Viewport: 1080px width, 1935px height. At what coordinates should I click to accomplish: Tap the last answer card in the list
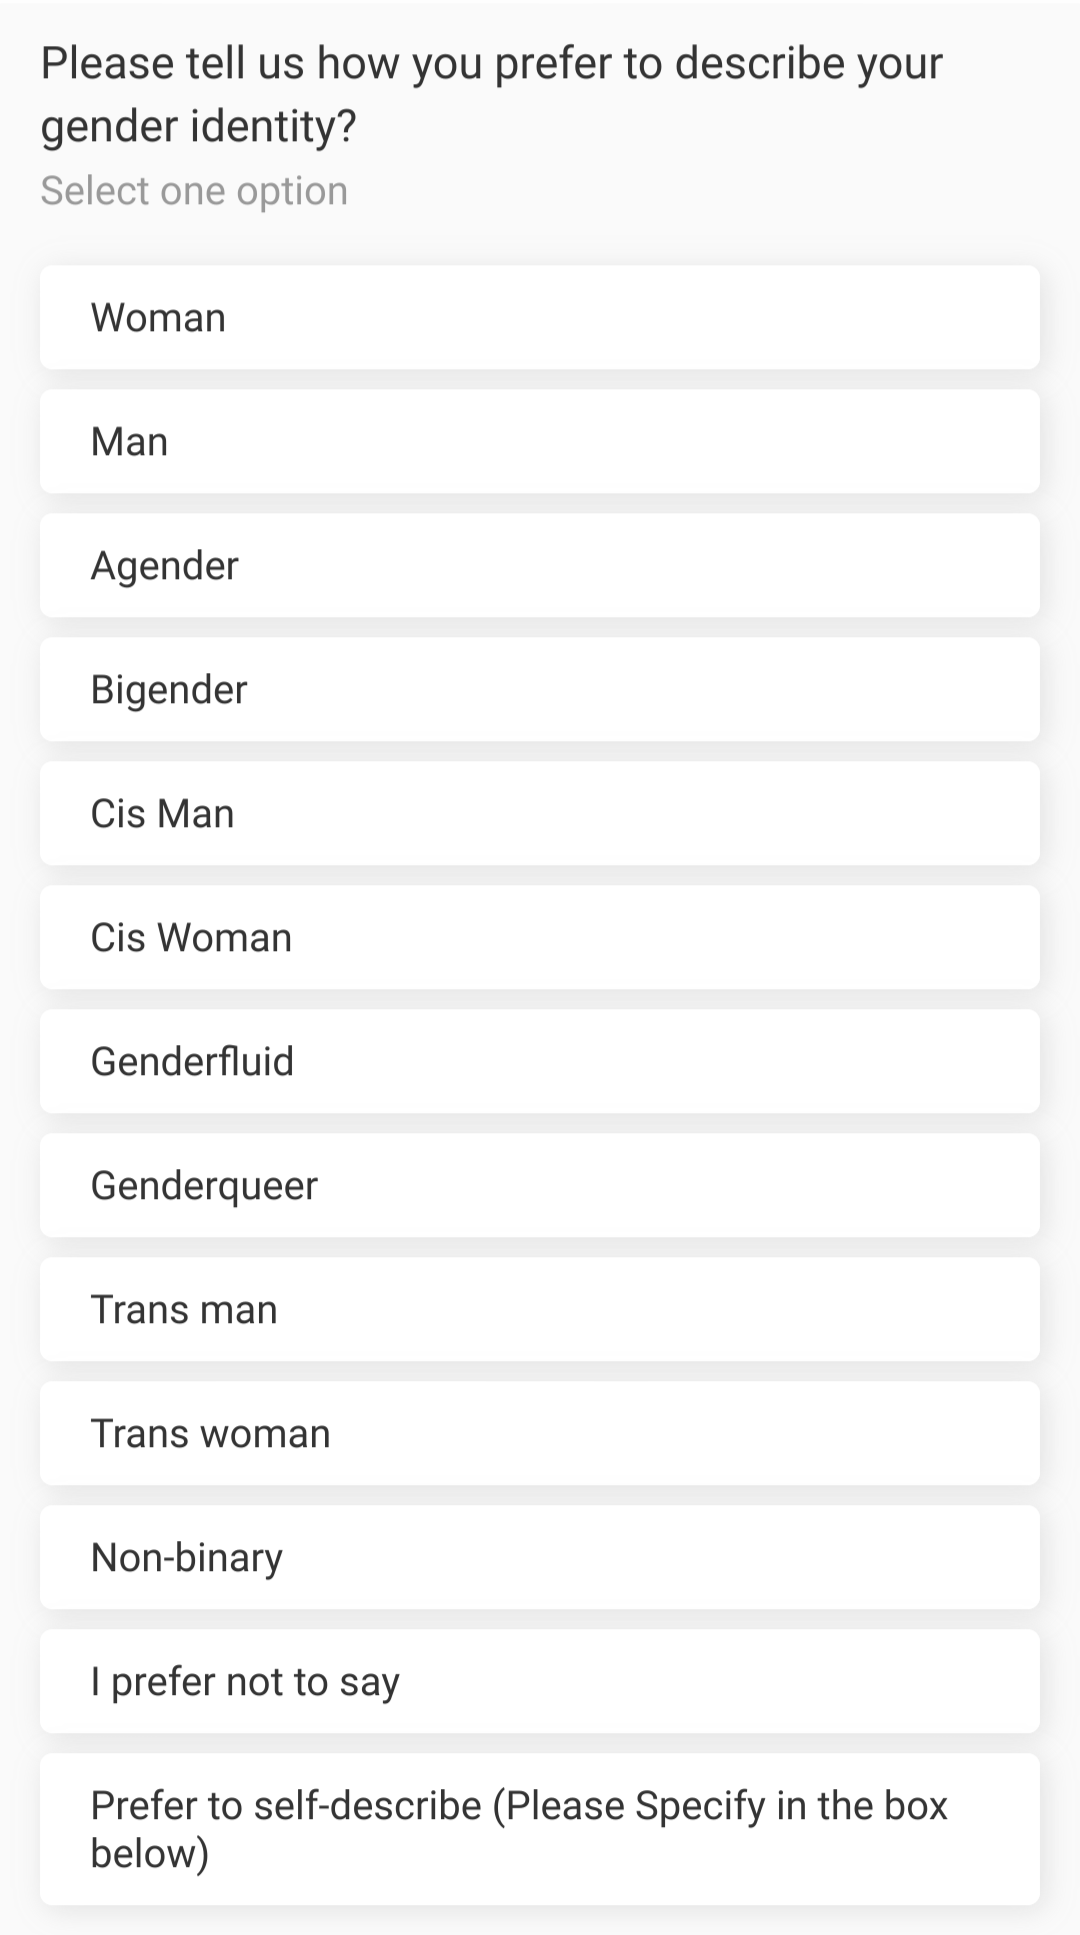(540, 1829)
